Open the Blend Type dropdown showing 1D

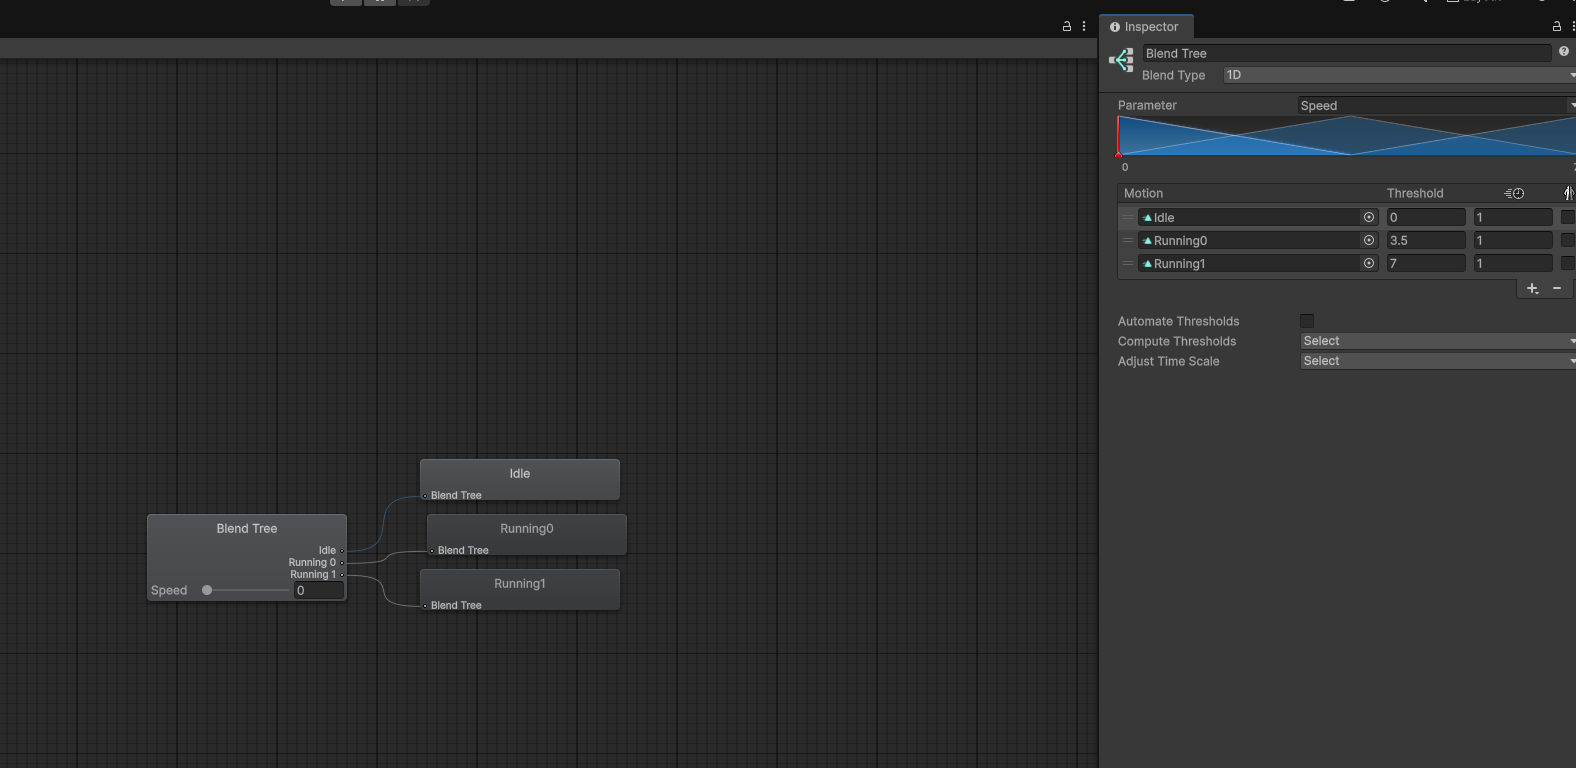click(x=1399, y=75)
